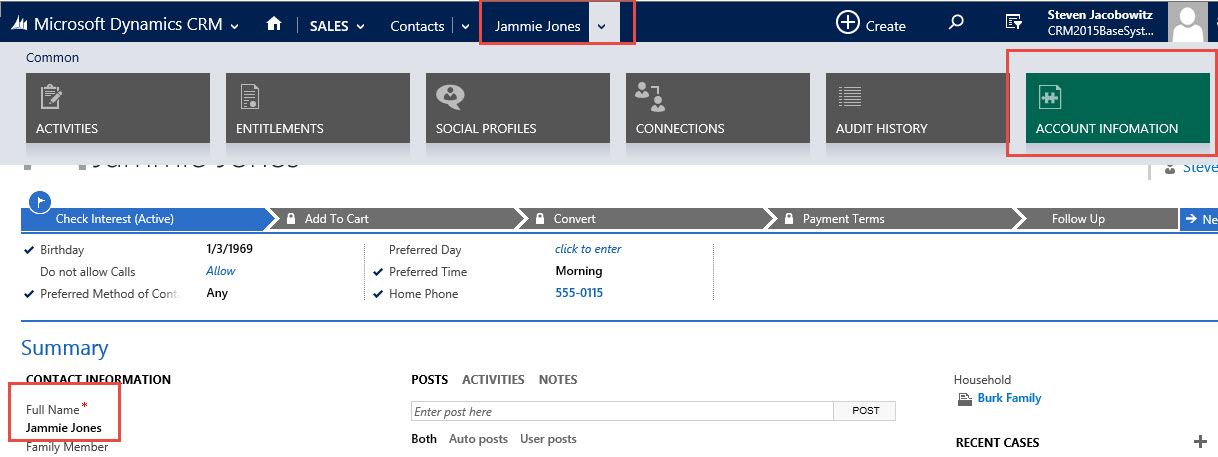Click the search magnifier icon
This screenshot has height=457, width=1218.
[956, 24]
